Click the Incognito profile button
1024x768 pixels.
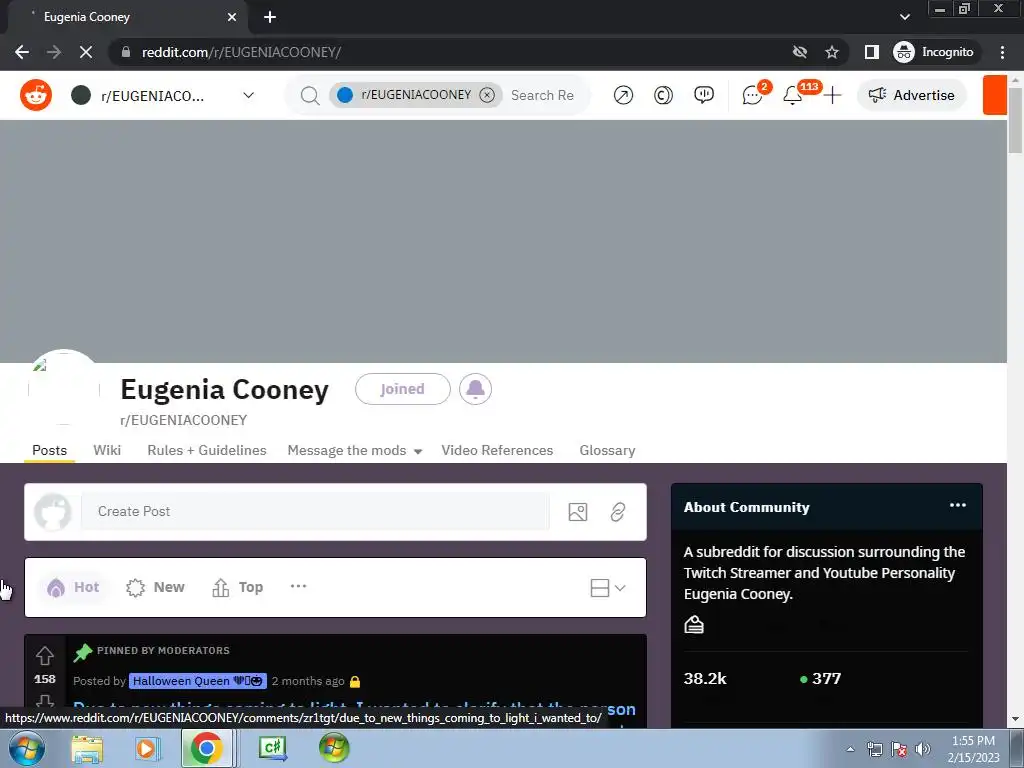point(934,52)
